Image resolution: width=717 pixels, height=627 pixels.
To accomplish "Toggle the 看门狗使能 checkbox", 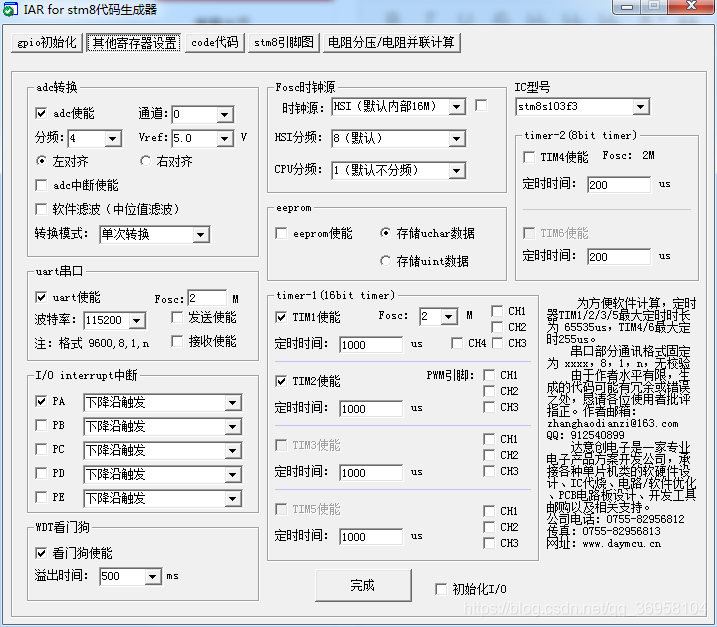I will (x=41, y=553).
